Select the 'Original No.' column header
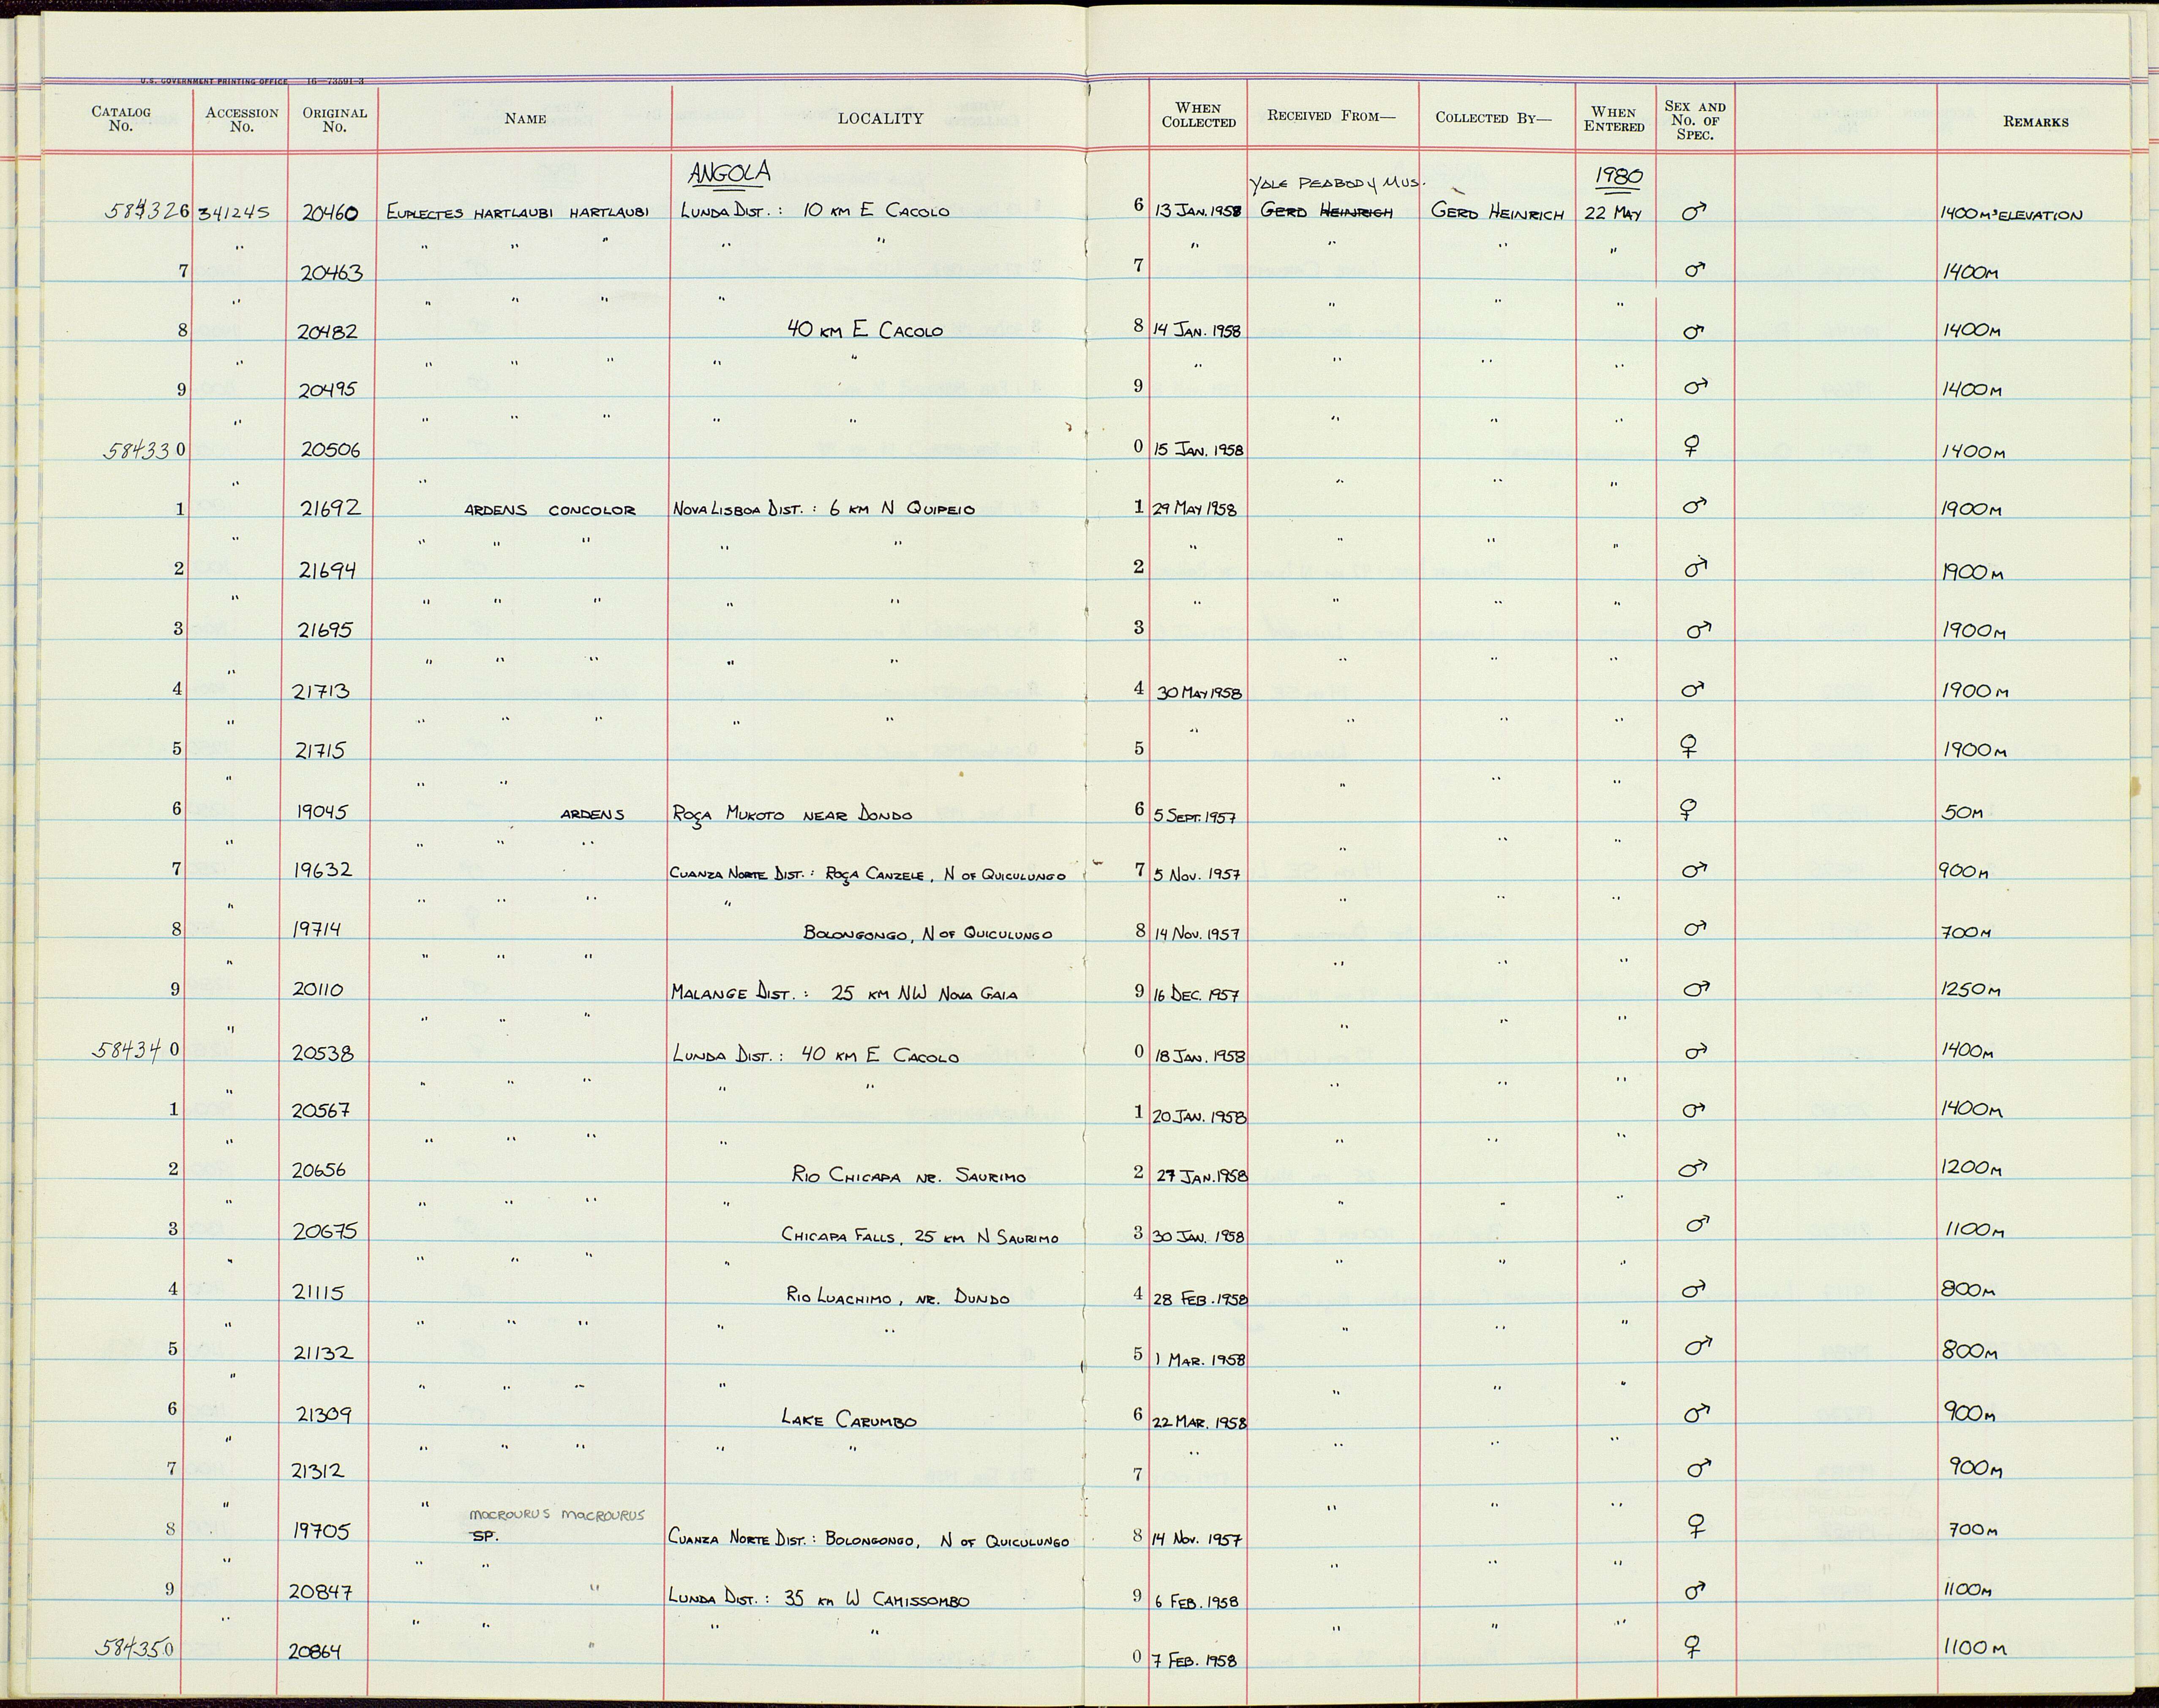Viewport: 2159px width, 1708px height. (x=334, y=119)
